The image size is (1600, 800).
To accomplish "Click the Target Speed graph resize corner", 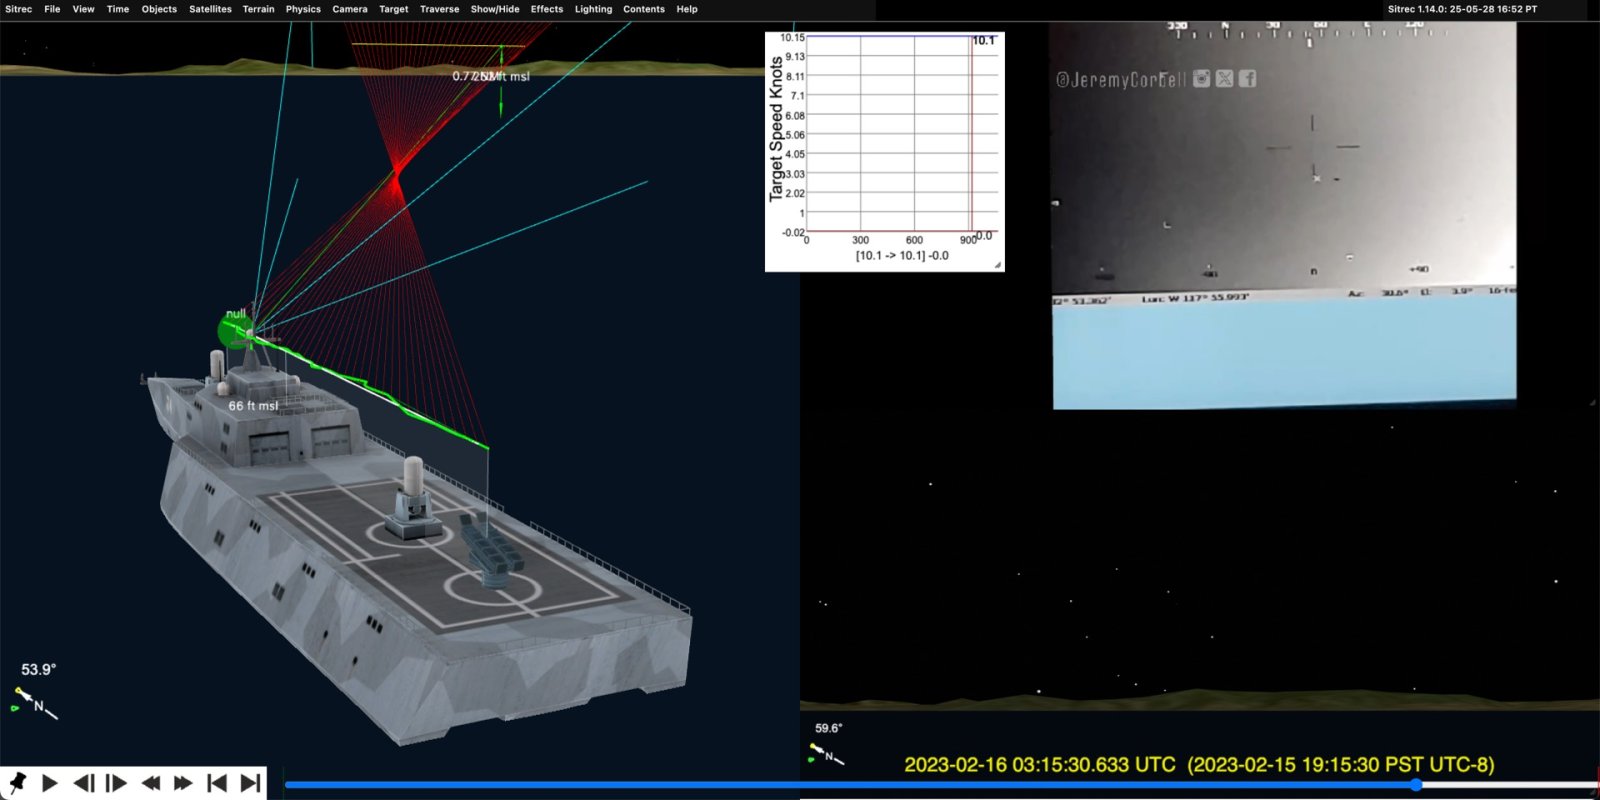I will [x=997, y=265].
